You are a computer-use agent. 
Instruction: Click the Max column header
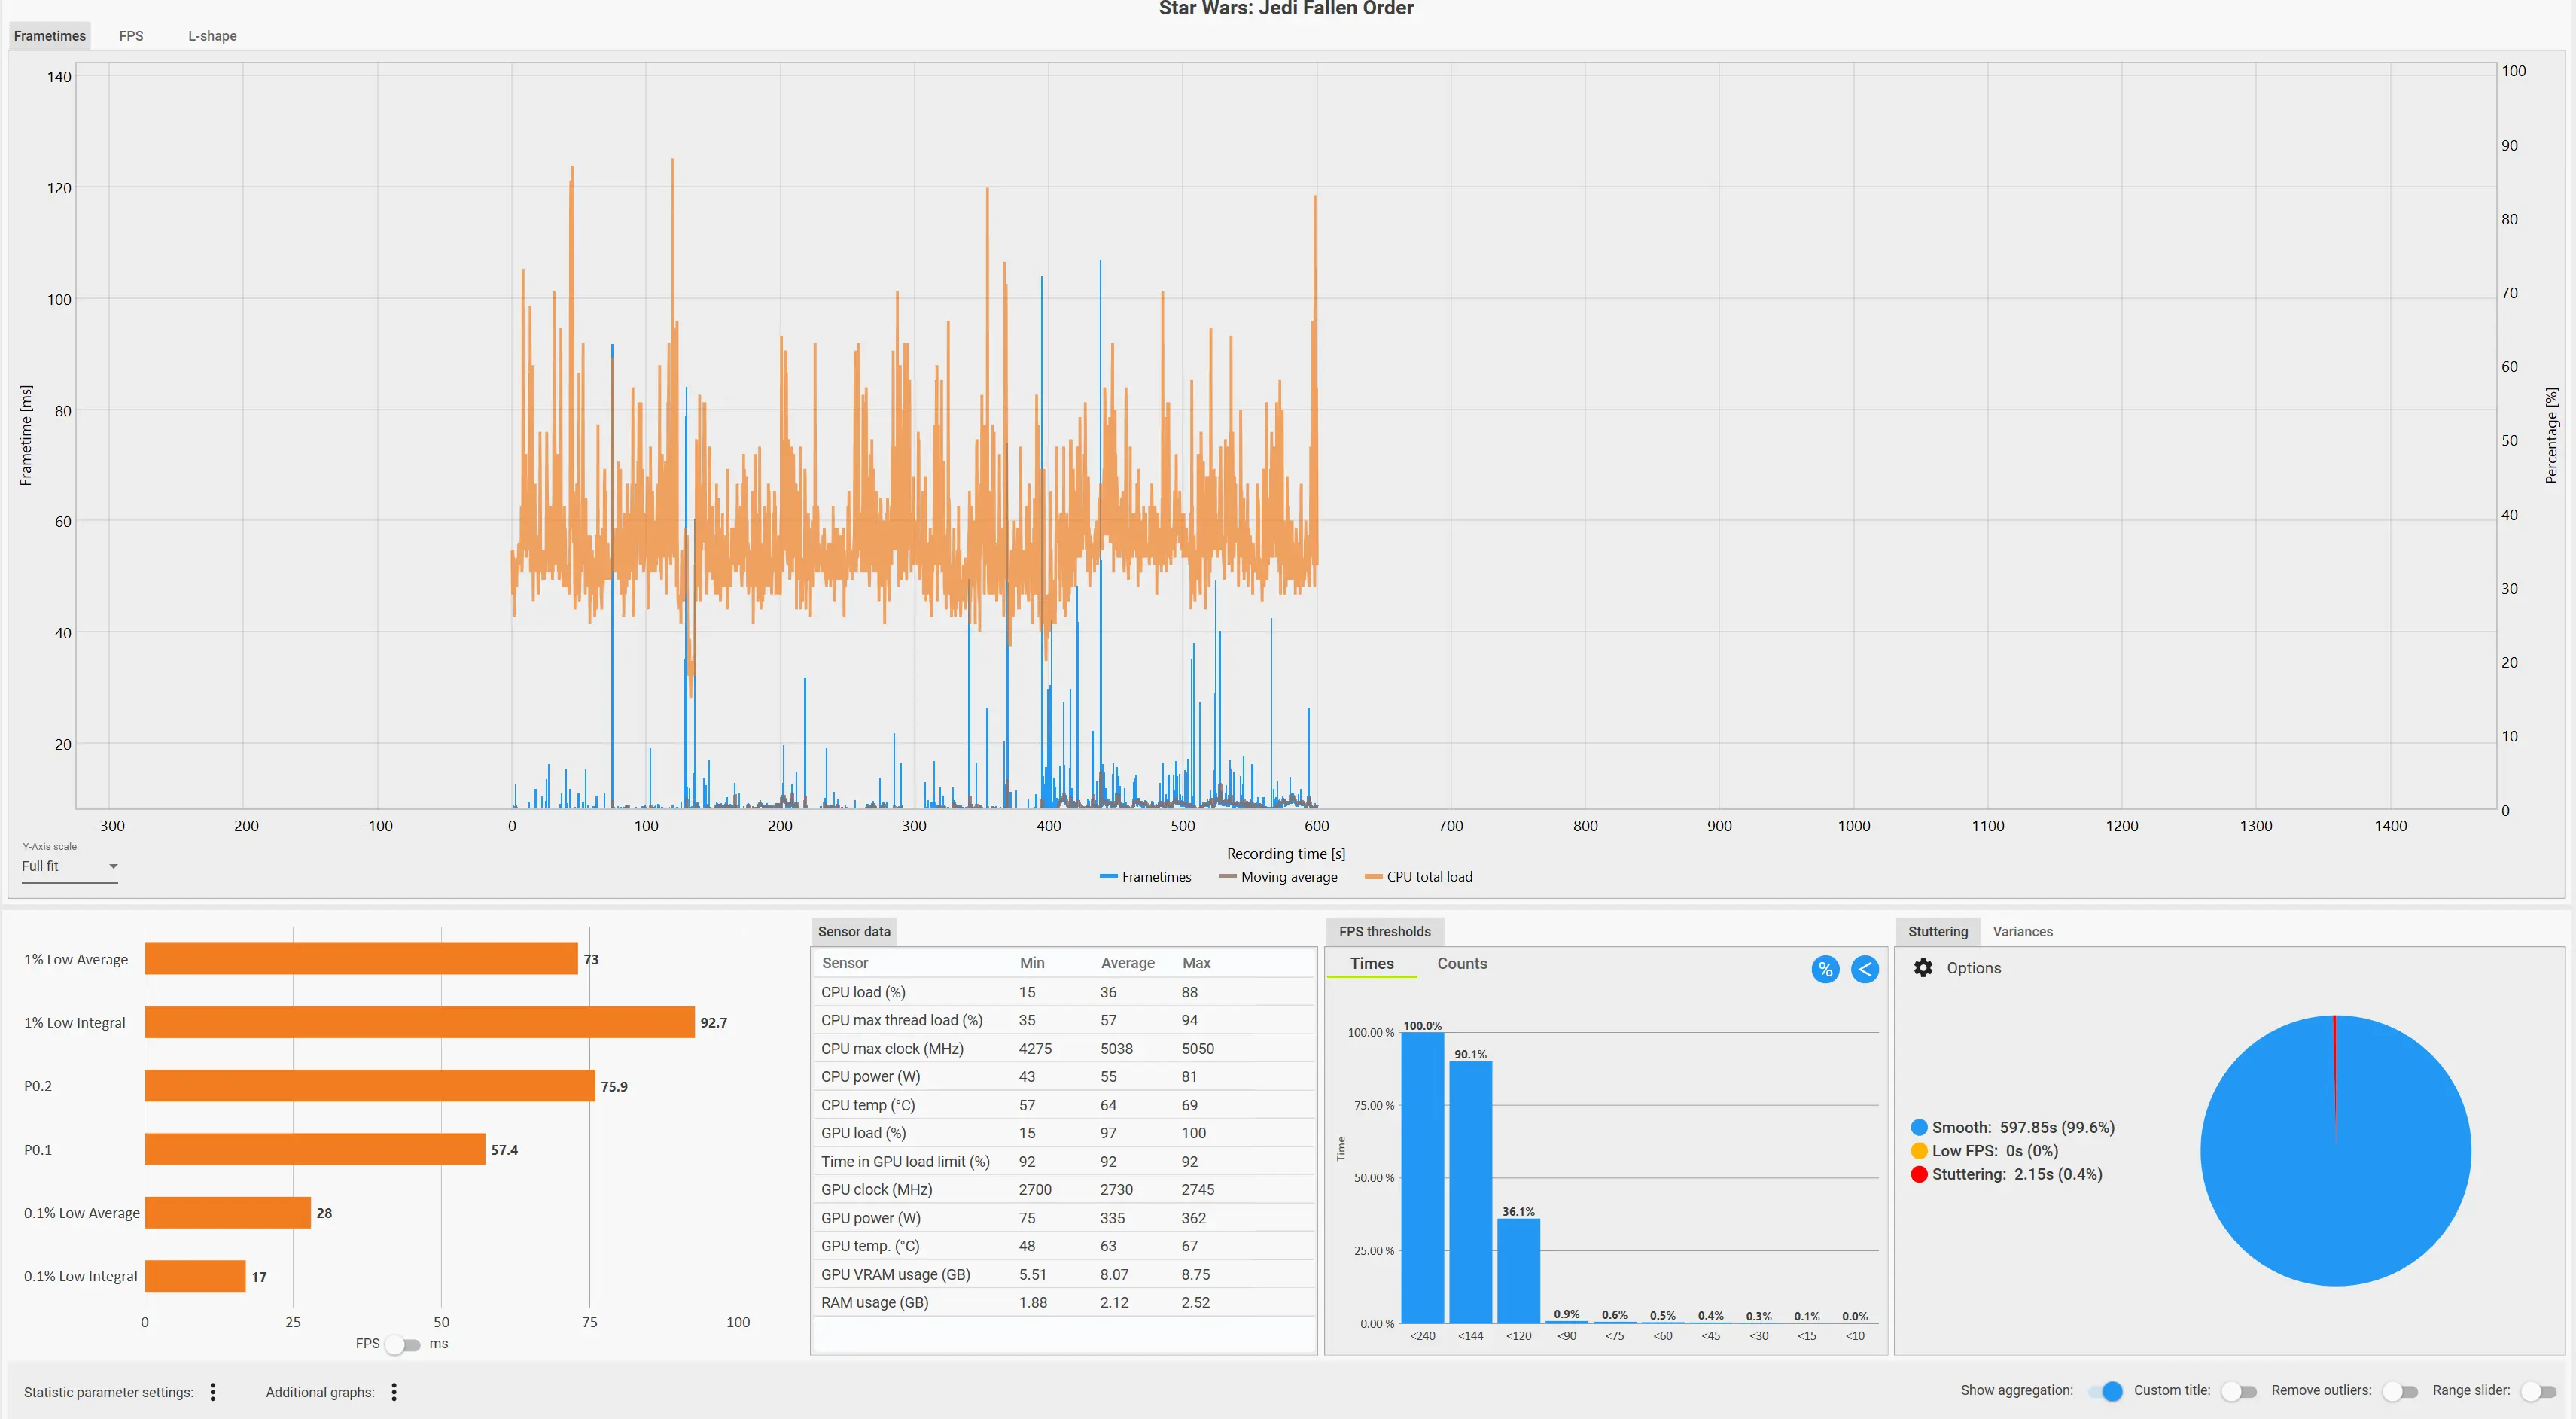pyautogui.click(x=1196, y=963)
